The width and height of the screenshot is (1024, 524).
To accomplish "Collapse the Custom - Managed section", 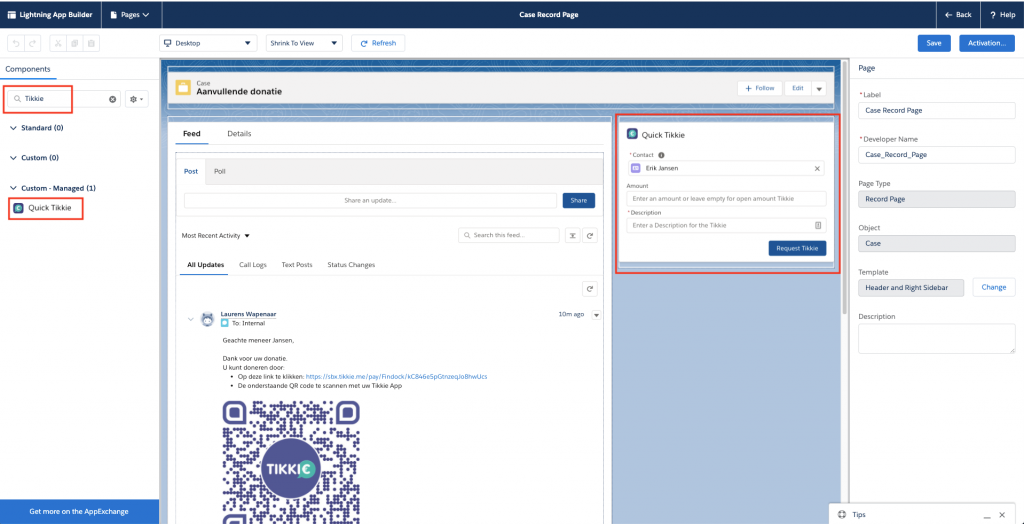I will click(x=13, y=188).
